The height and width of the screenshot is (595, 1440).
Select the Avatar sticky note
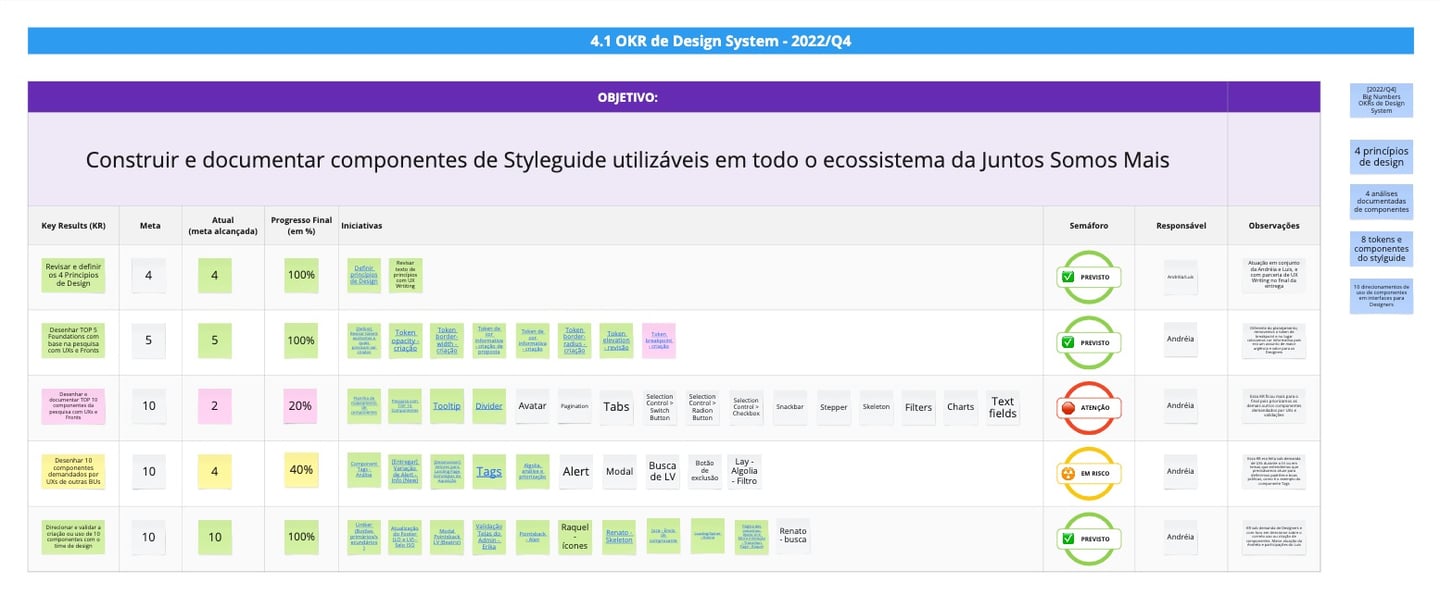coord(532,406)
